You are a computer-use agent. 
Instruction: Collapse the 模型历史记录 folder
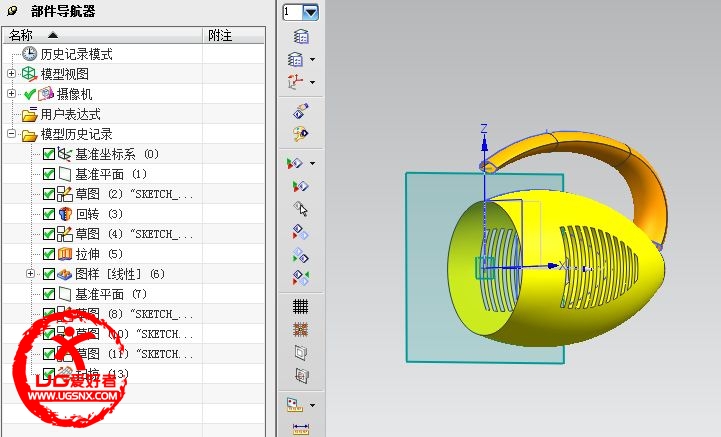(x=12, y=134)
